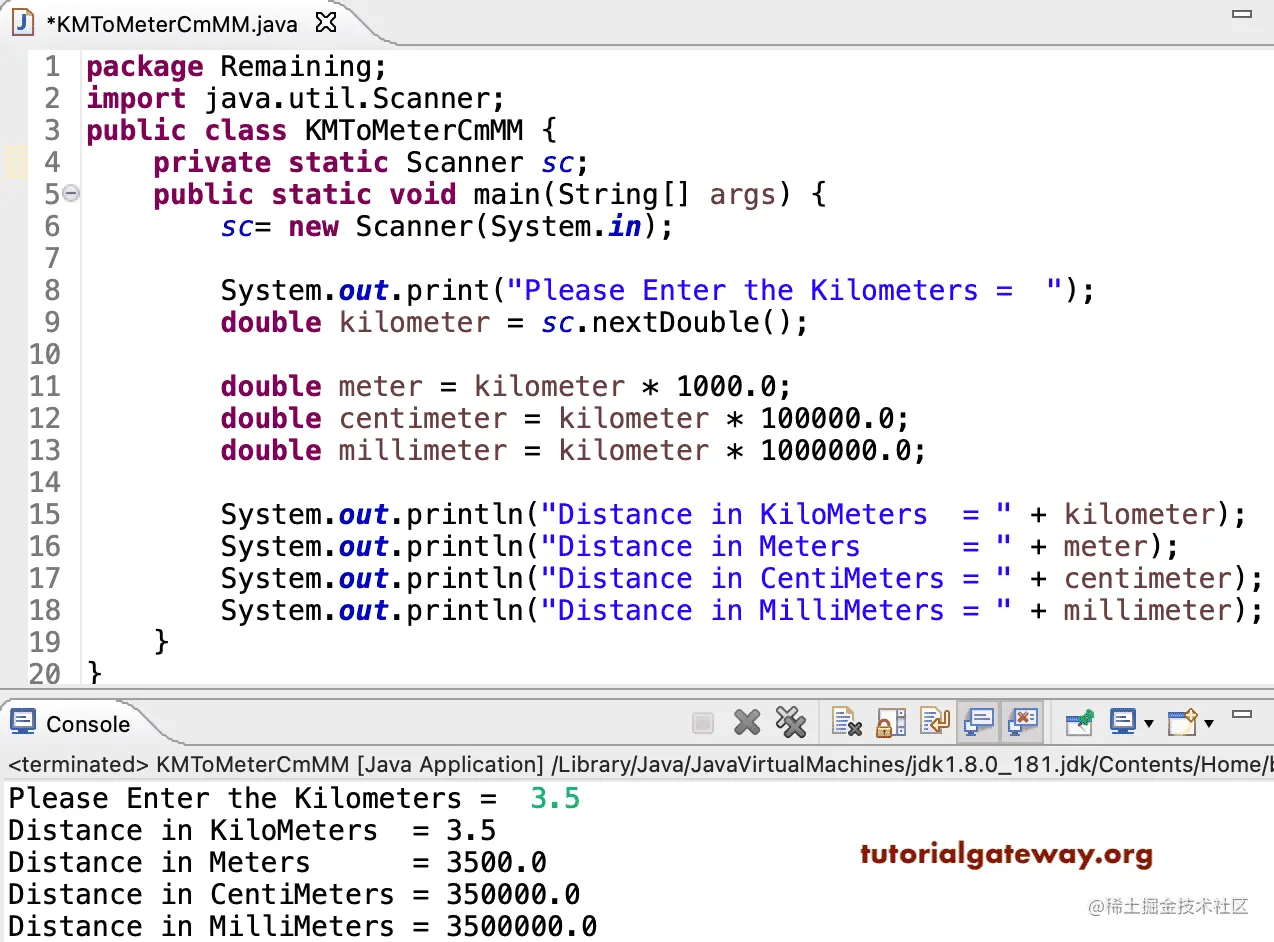Toggle console Scroll Lock
Screen dimensions: 1274x942
[890, 722]
